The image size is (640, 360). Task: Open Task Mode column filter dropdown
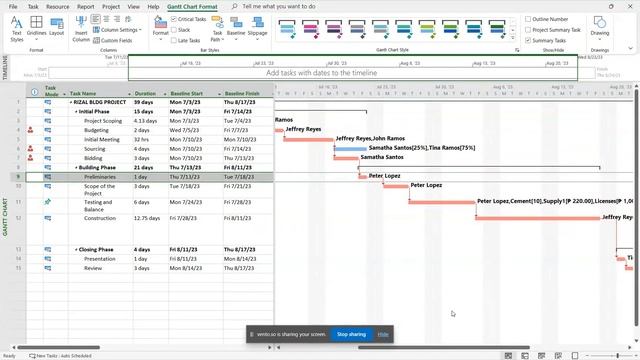tap(64, 94)
